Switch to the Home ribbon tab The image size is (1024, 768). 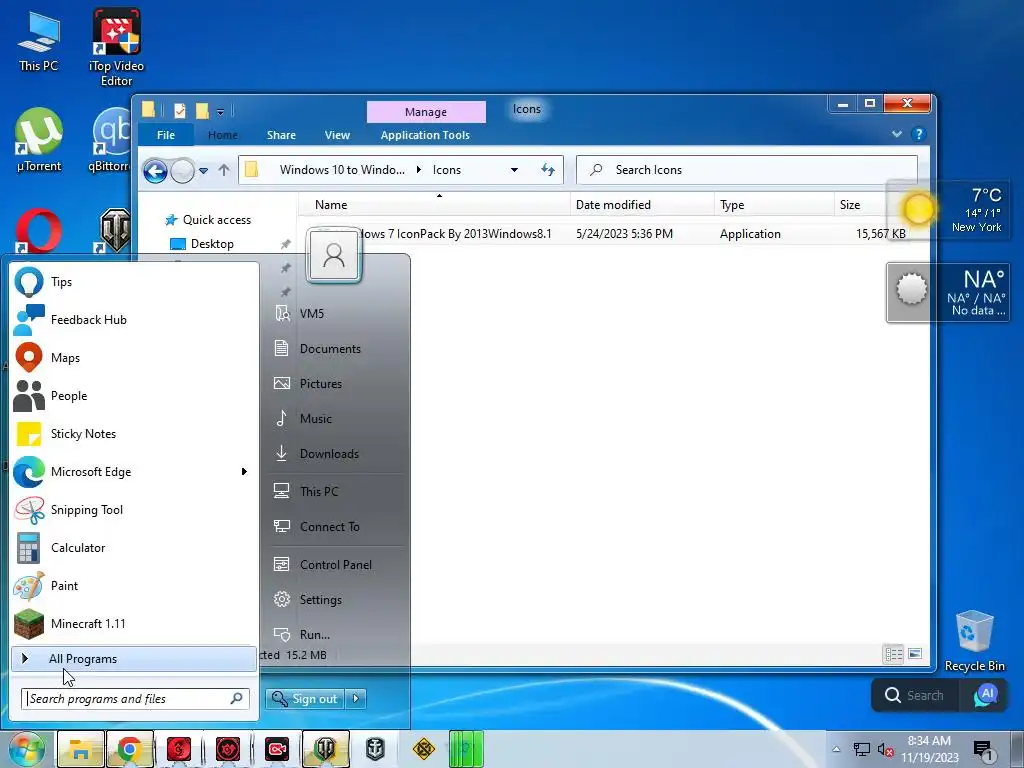(223, 135)
